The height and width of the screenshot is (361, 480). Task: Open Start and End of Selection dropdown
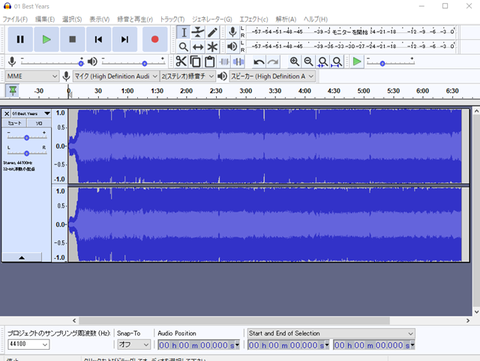331,333
